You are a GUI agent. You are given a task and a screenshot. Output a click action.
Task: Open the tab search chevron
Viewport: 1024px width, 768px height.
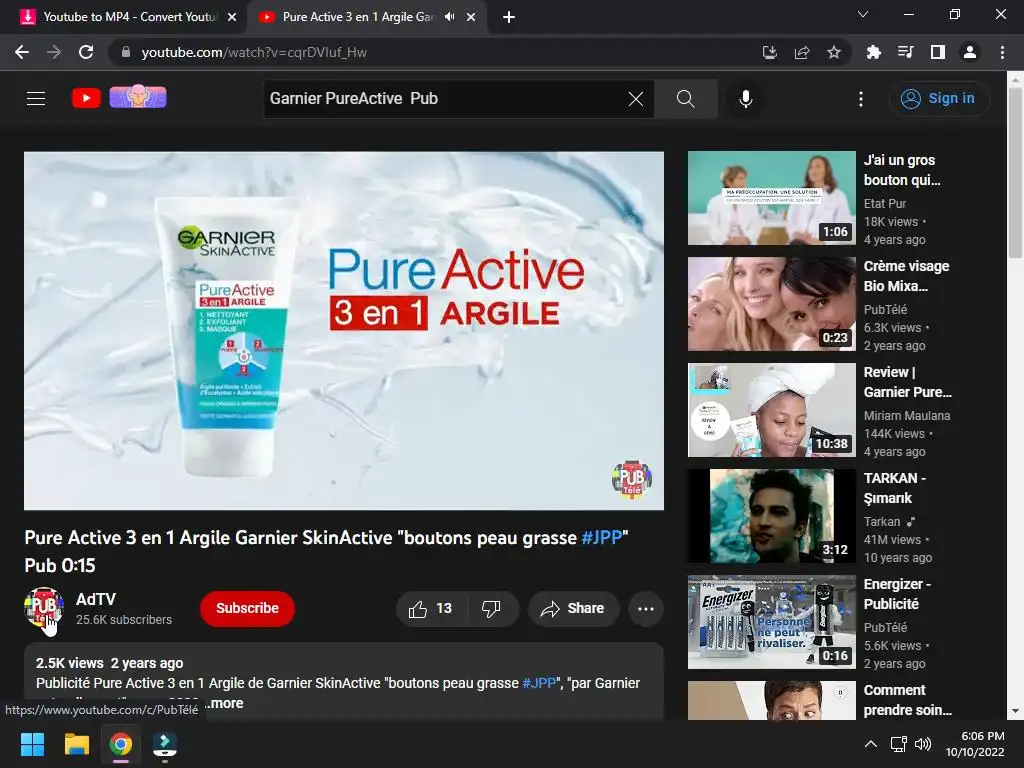862,14
